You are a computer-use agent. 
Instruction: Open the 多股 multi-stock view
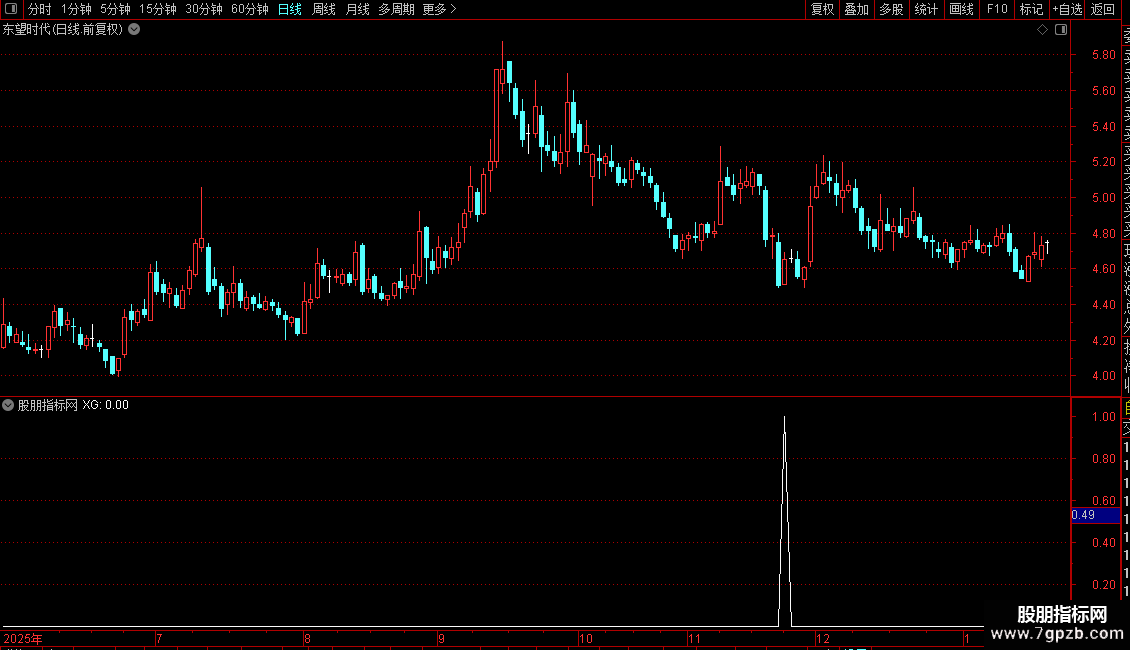(891, 9)
